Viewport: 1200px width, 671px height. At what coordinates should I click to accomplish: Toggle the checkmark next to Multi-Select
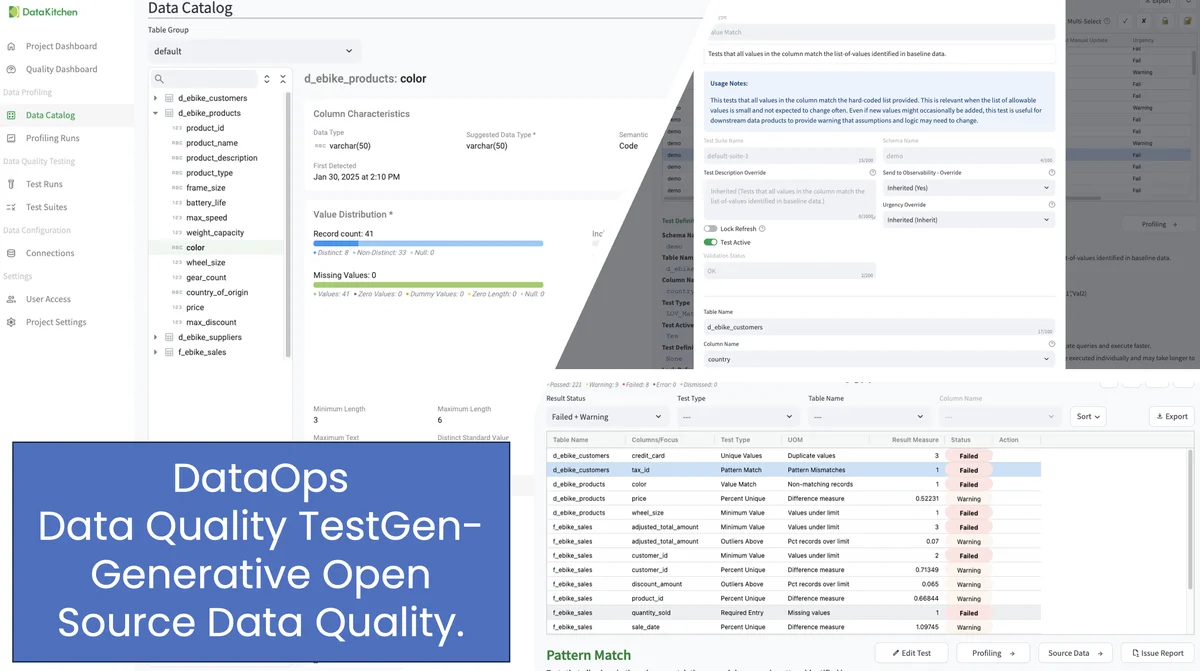click(x=1124, y=20)
